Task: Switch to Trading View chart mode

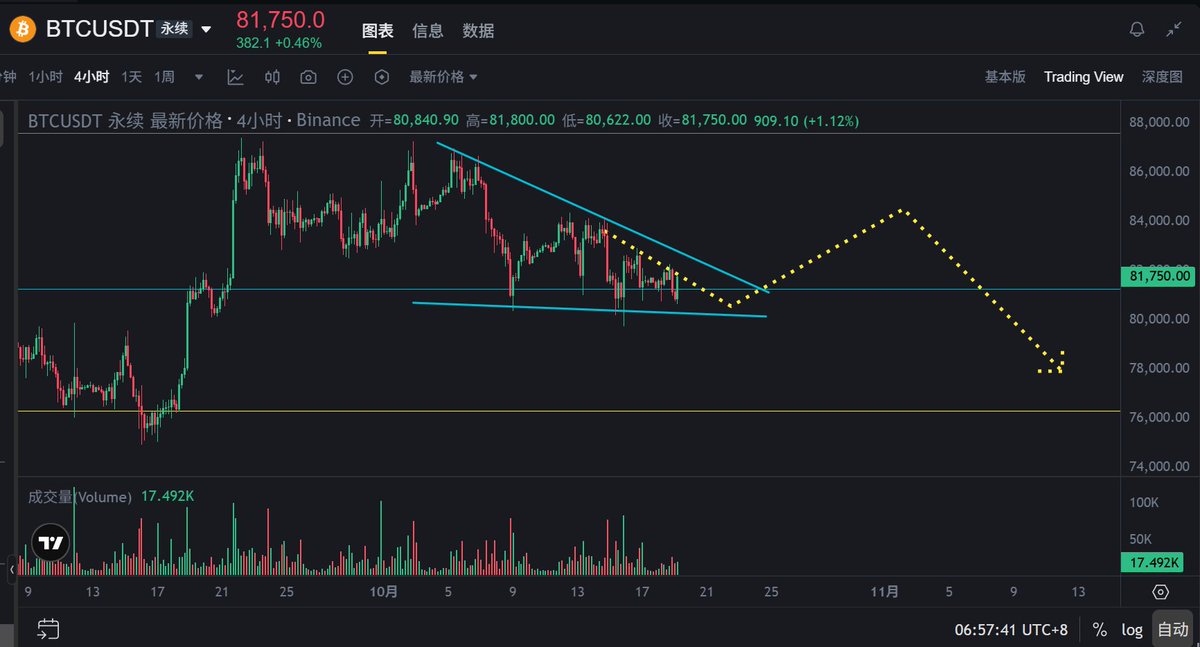Action: tap(1084, 77)
